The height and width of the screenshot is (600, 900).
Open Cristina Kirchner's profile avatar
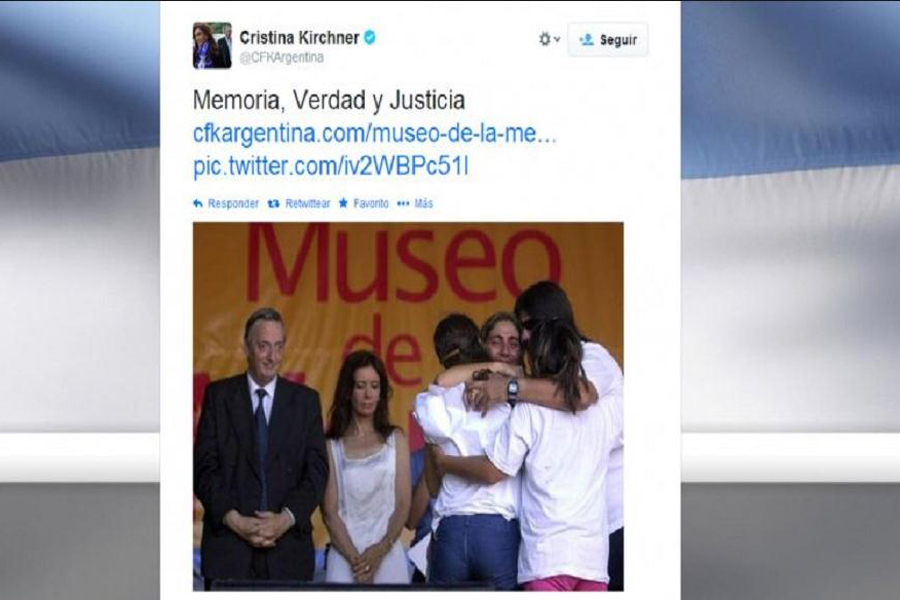(x=212, y=45)
